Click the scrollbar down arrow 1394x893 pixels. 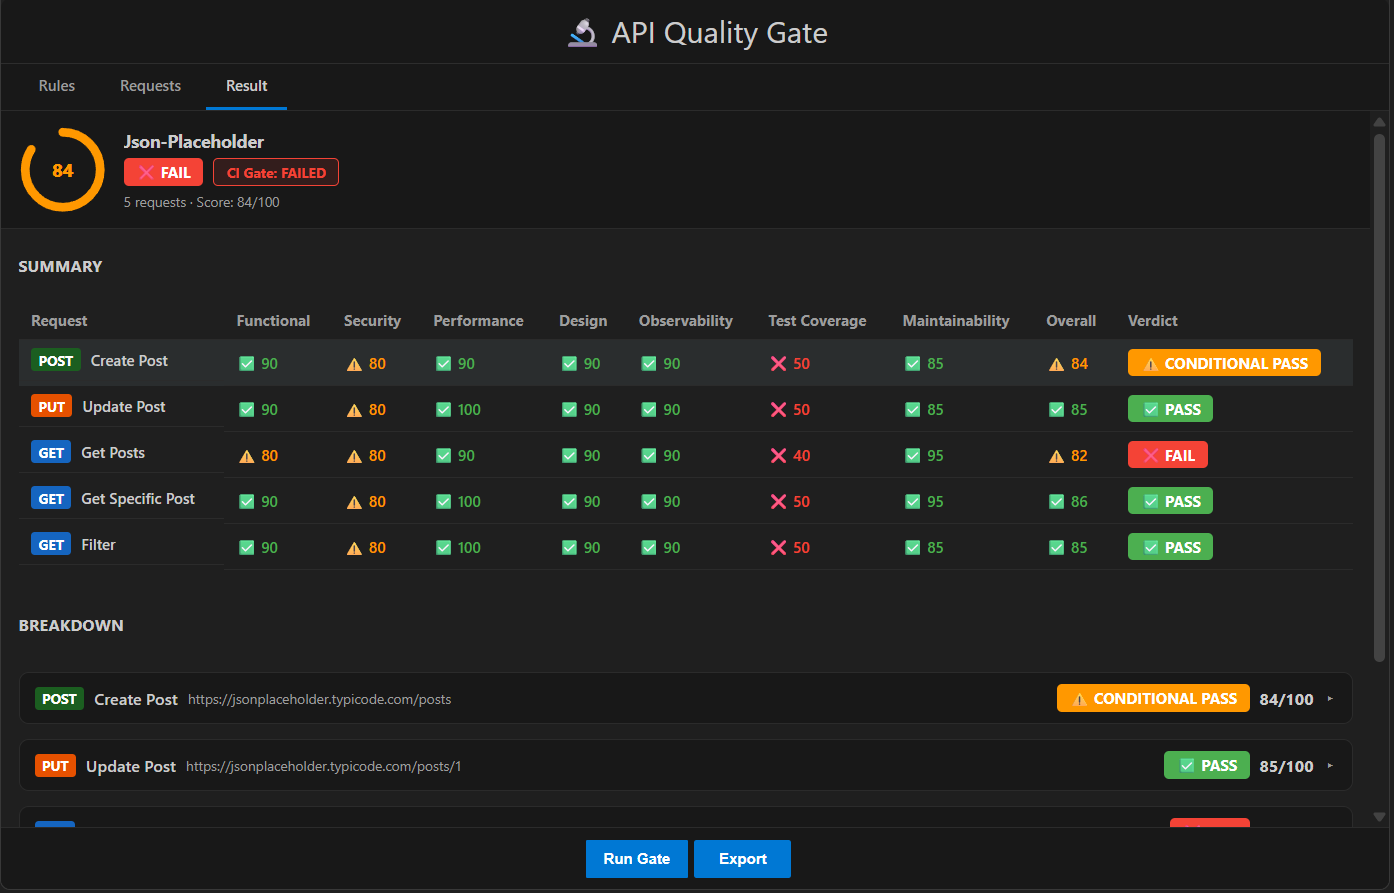tap(1380, 817)
